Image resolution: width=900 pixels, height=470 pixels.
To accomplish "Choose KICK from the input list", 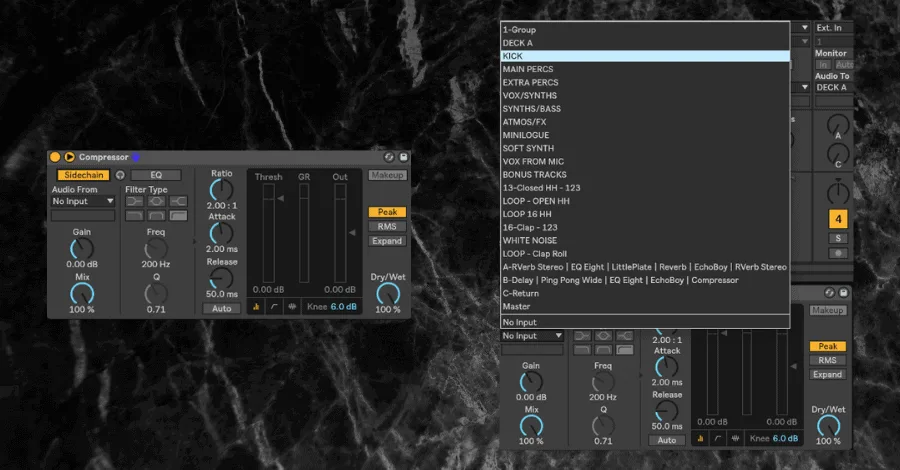I will (645, 56).
